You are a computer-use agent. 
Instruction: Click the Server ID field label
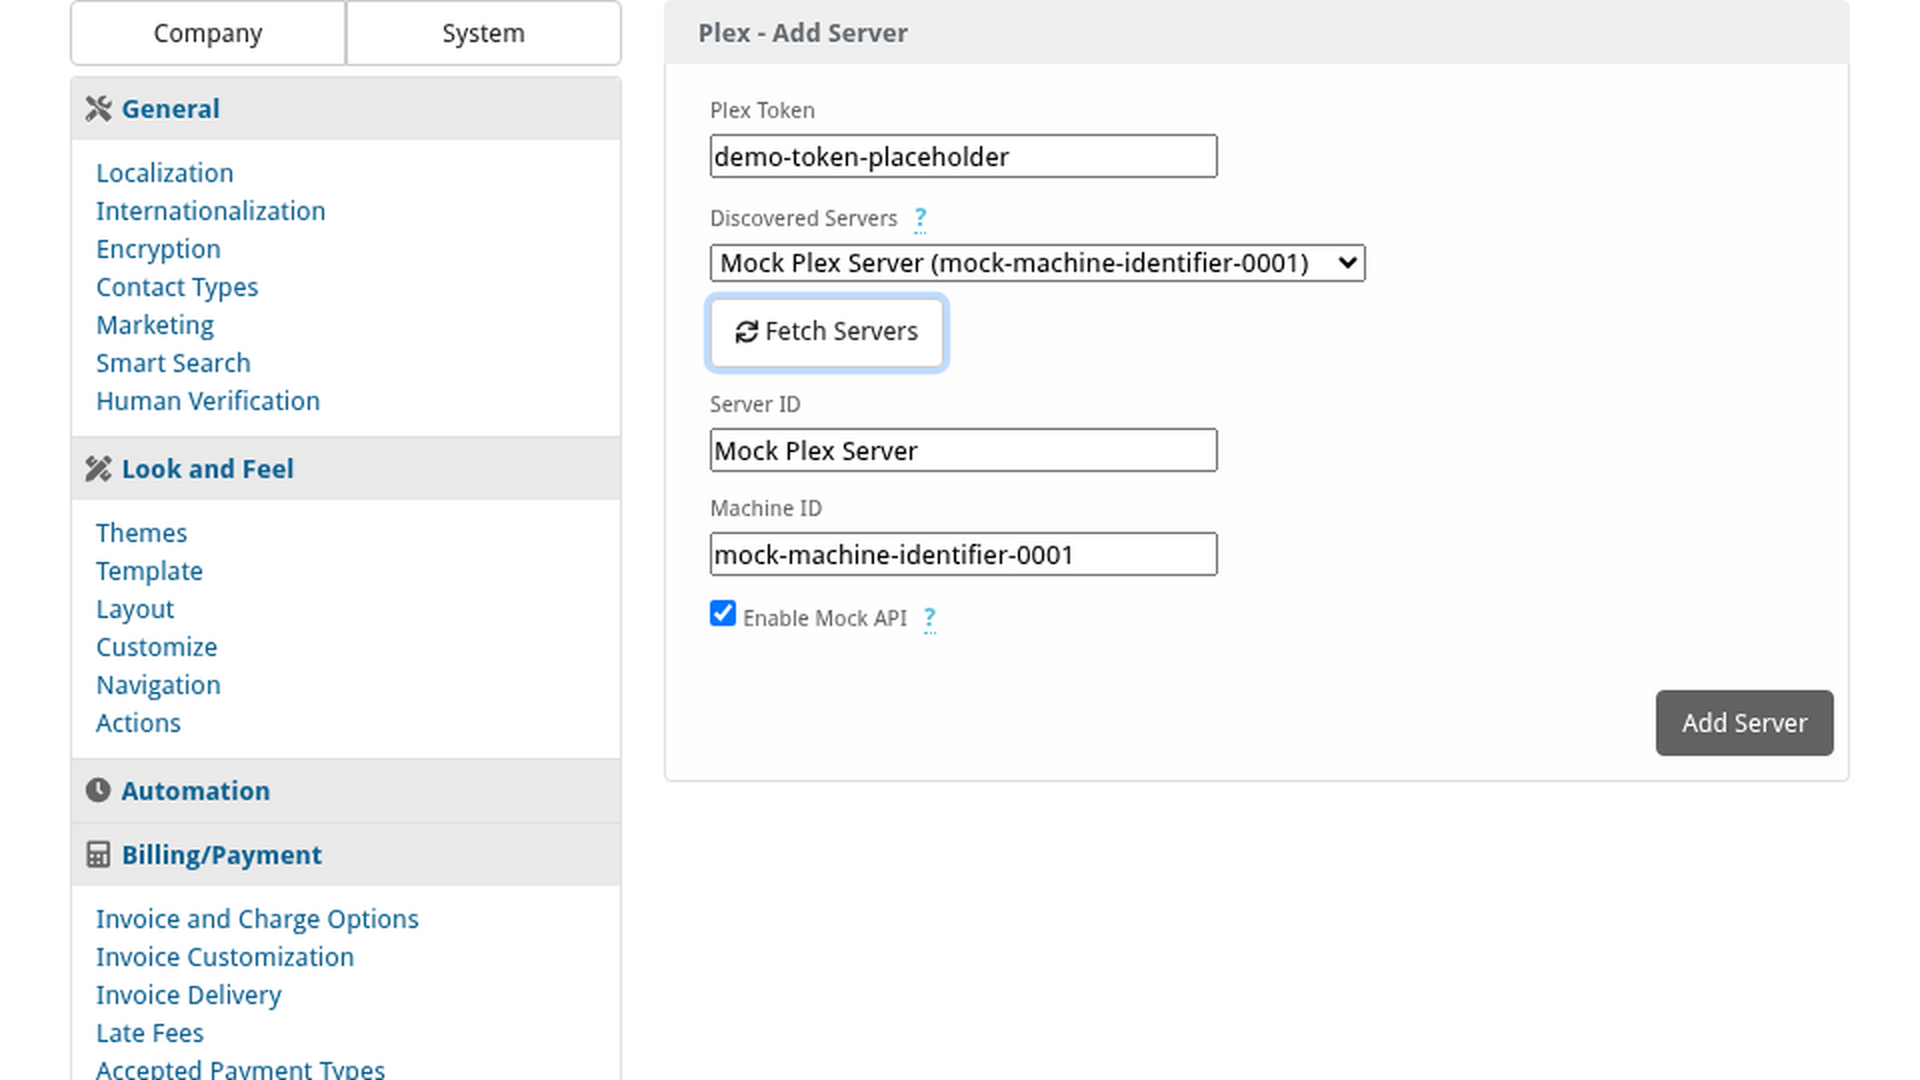tap(755, 405)
